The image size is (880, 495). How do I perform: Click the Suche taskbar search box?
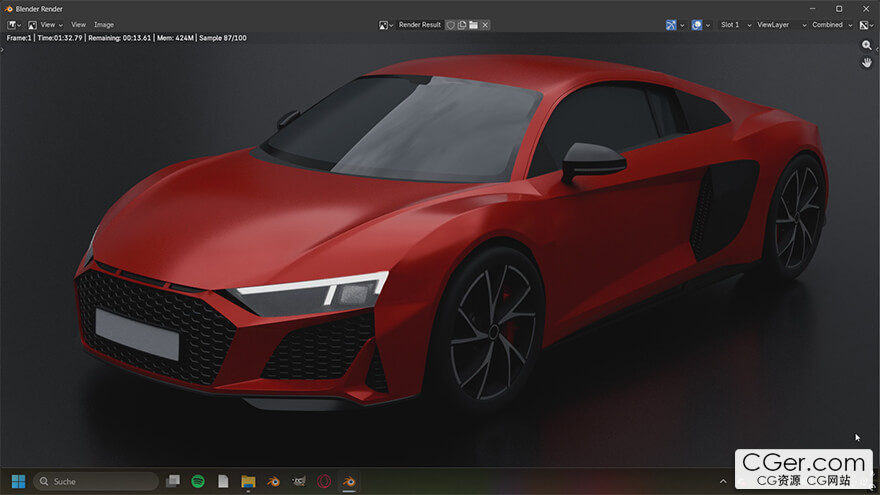point(96,481)
